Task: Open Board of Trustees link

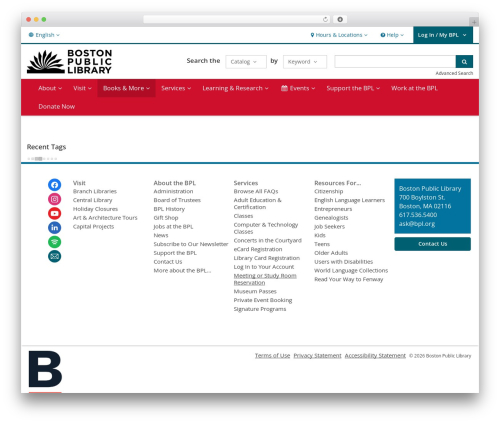Action: click(177, 200)
